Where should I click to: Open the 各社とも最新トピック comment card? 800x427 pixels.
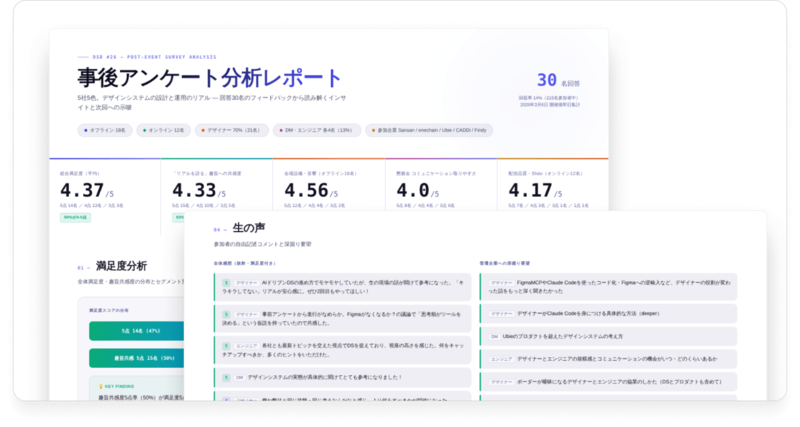(x=342, y=350)
